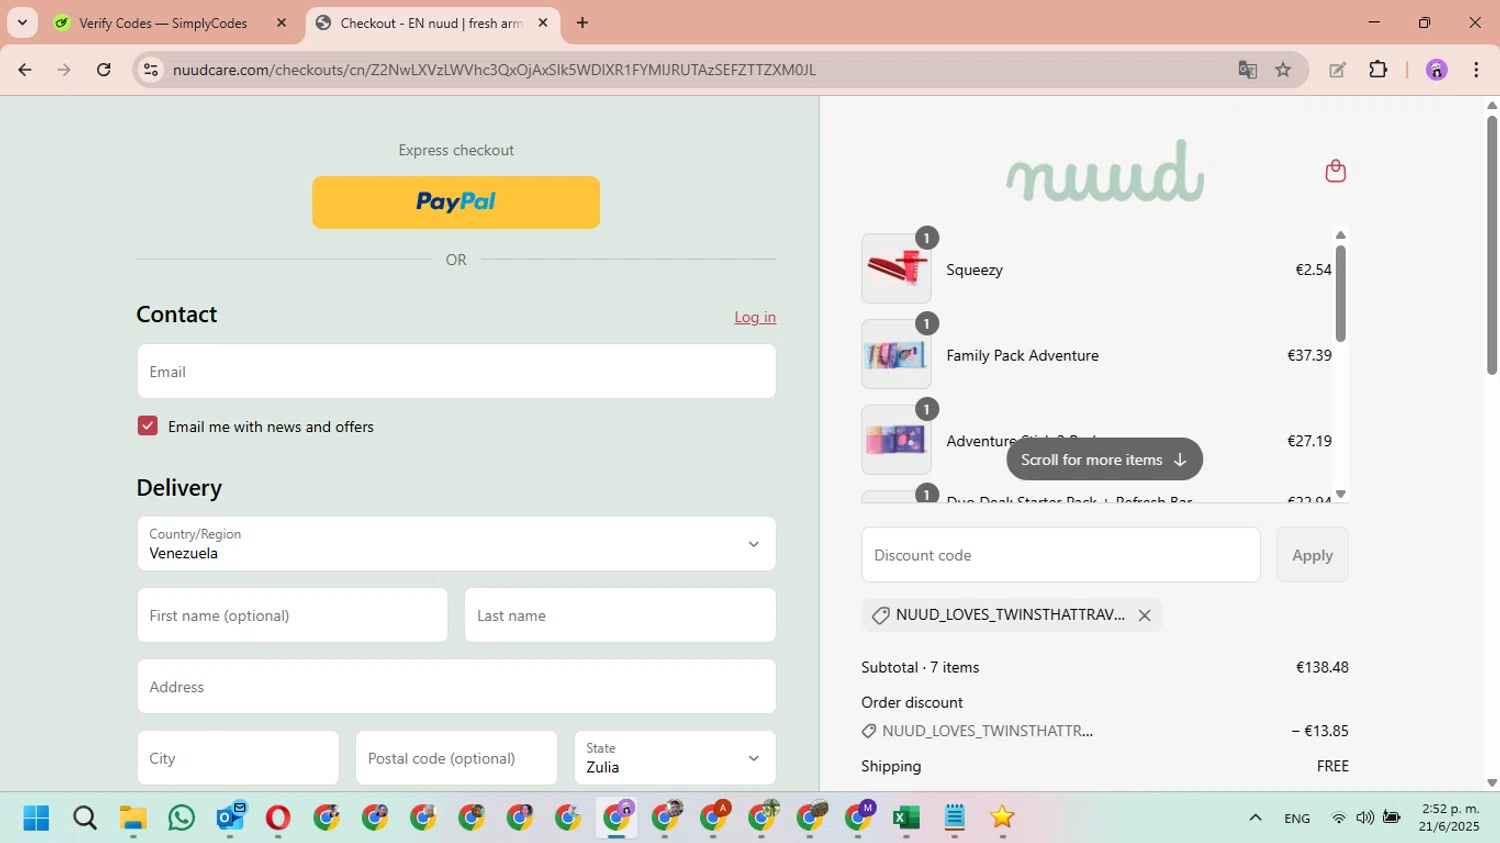Viewport: 1500px width, 843px height.
Task: Open the yellow star app in taskbar
Action: 1002,818
